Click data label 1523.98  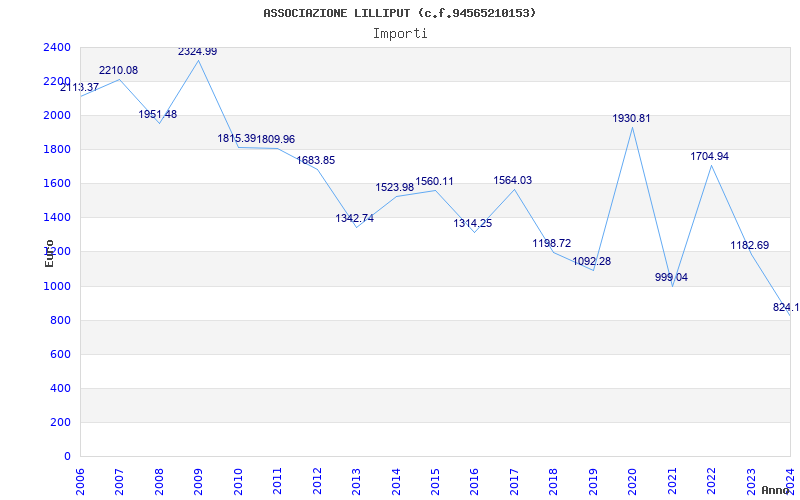pyautogui.click(x=395, y=187)
